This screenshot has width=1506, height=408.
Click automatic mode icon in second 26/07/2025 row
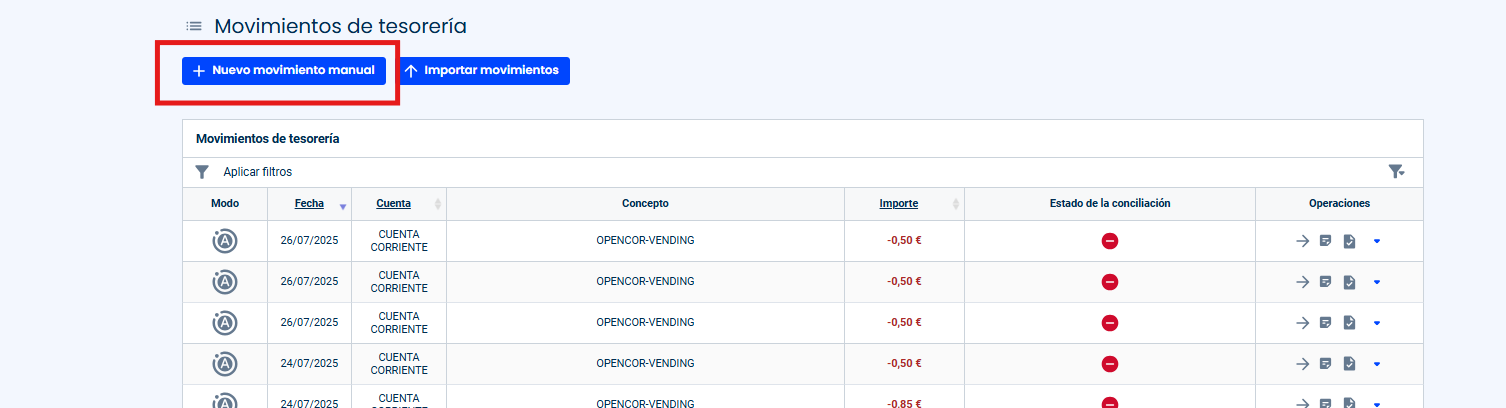pyautogui.click(x=225, y=282)
